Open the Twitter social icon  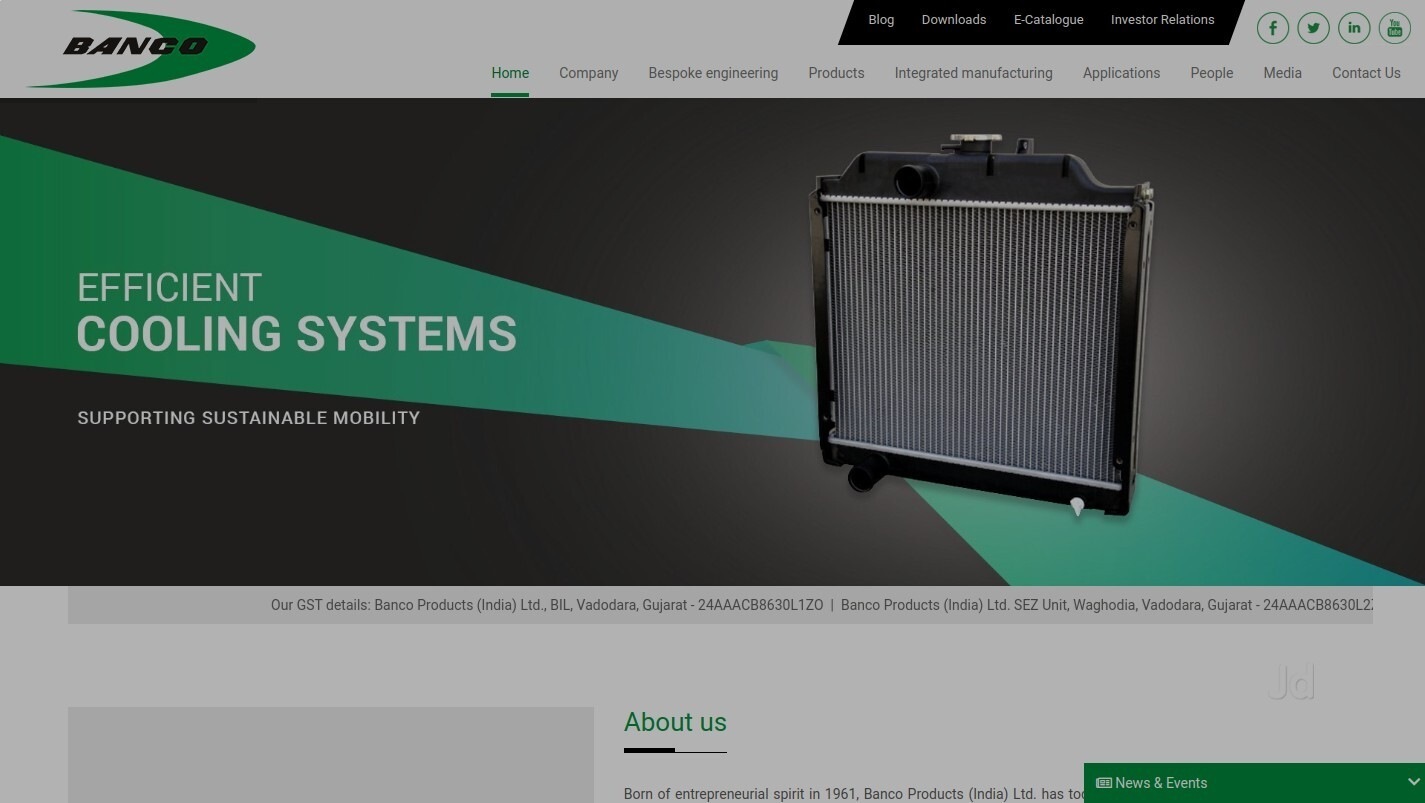(1313, 28)
